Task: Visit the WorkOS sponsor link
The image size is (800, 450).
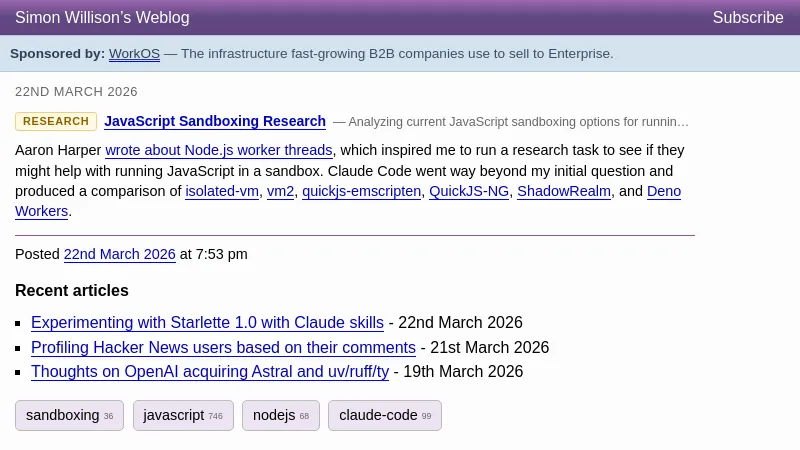Action: pyautogui.click(x=134, y=54)
